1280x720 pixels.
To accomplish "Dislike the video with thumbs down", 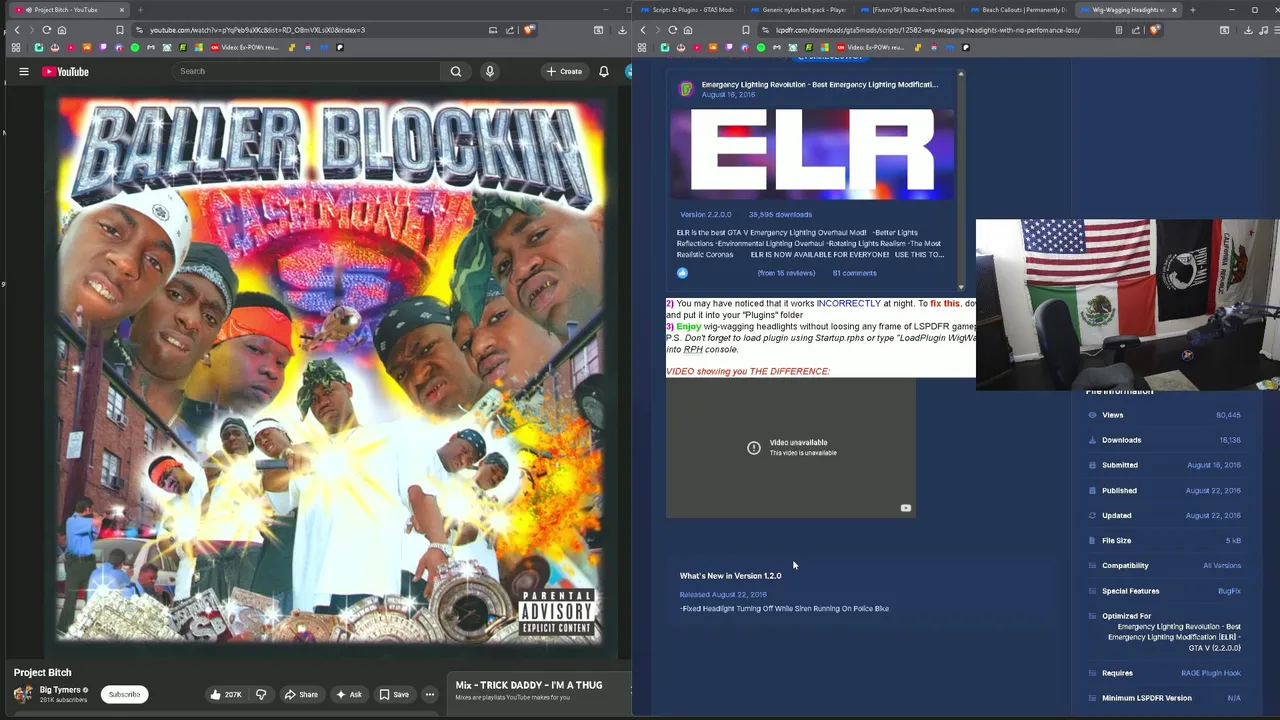I will click(261, 694).
